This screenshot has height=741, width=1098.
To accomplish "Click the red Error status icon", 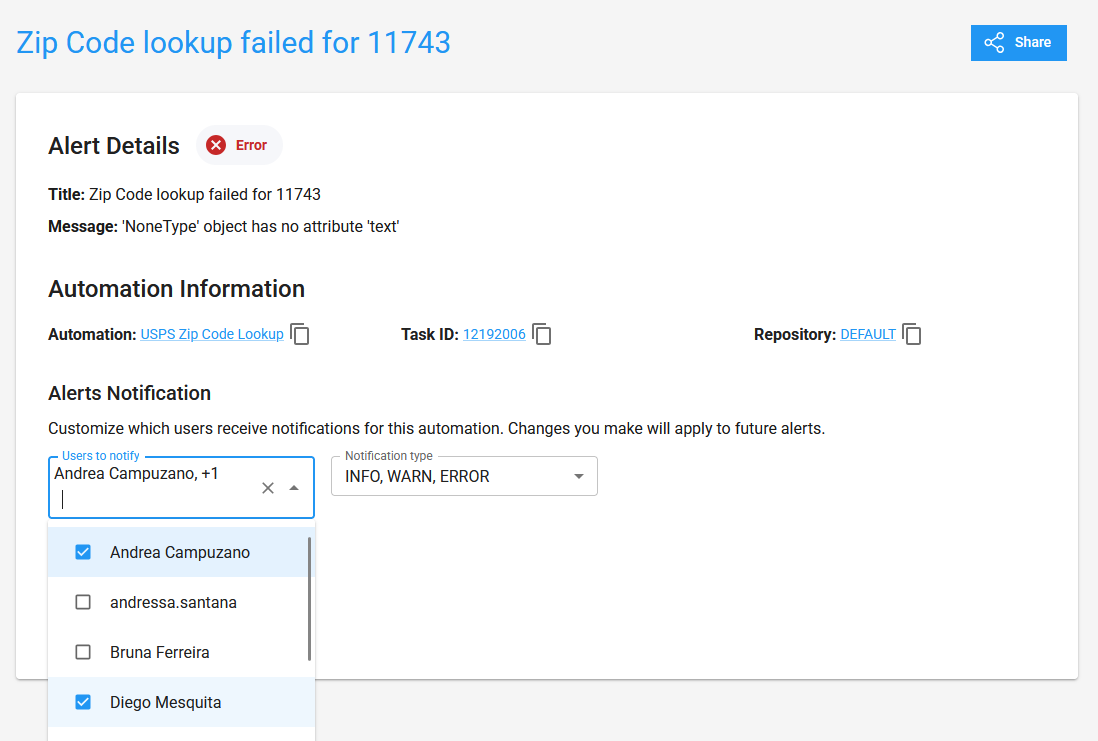I will (216, 146).
